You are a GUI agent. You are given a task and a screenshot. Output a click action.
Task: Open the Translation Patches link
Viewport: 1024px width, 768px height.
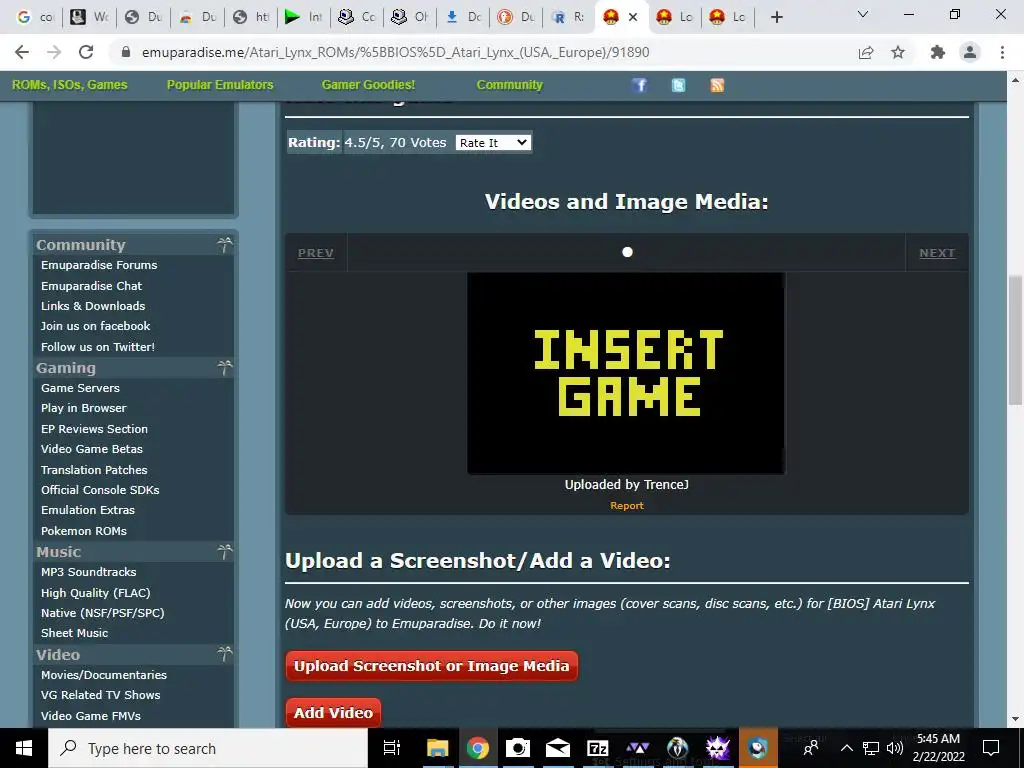point(94,470)
